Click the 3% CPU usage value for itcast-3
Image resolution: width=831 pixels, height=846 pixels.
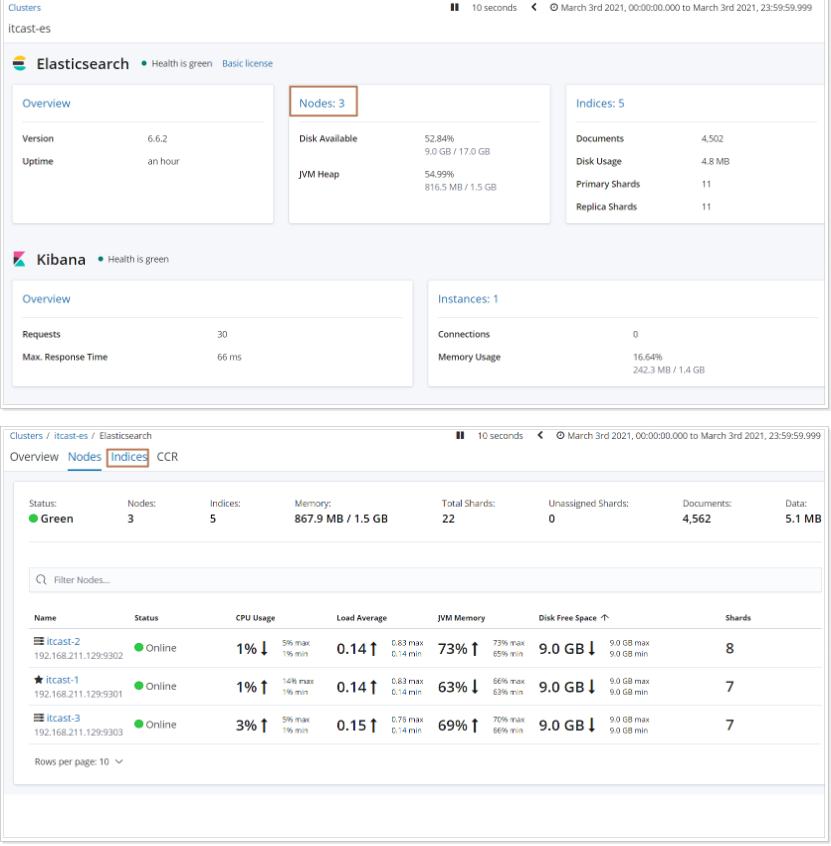pyautogui.click(x=246, y=725)
